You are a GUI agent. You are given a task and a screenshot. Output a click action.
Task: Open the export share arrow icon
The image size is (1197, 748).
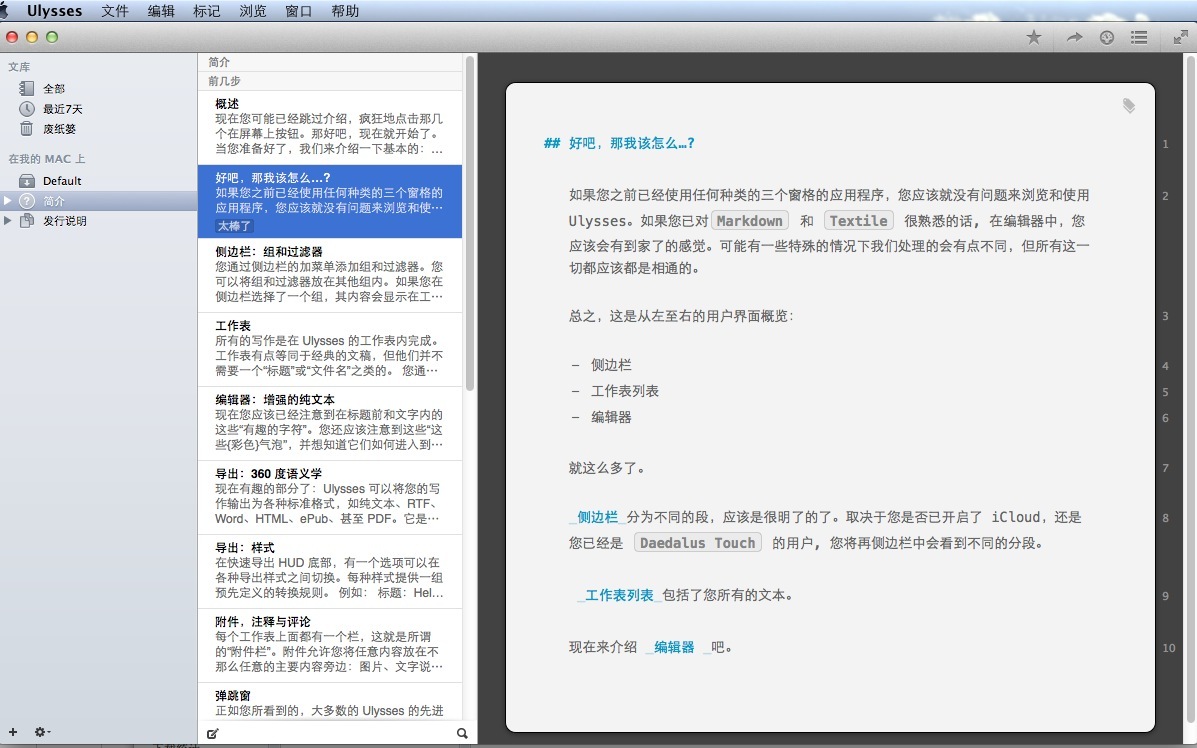pos(1074,37)
